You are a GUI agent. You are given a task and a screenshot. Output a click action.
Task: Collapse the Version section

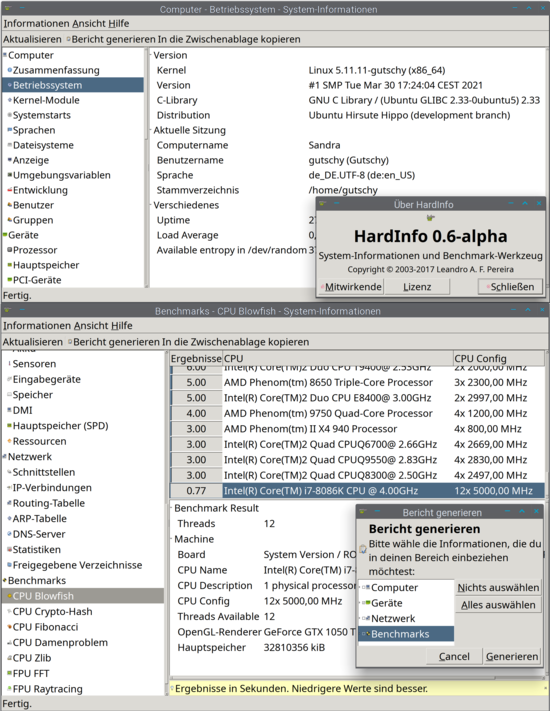click(x=151, y=55)
